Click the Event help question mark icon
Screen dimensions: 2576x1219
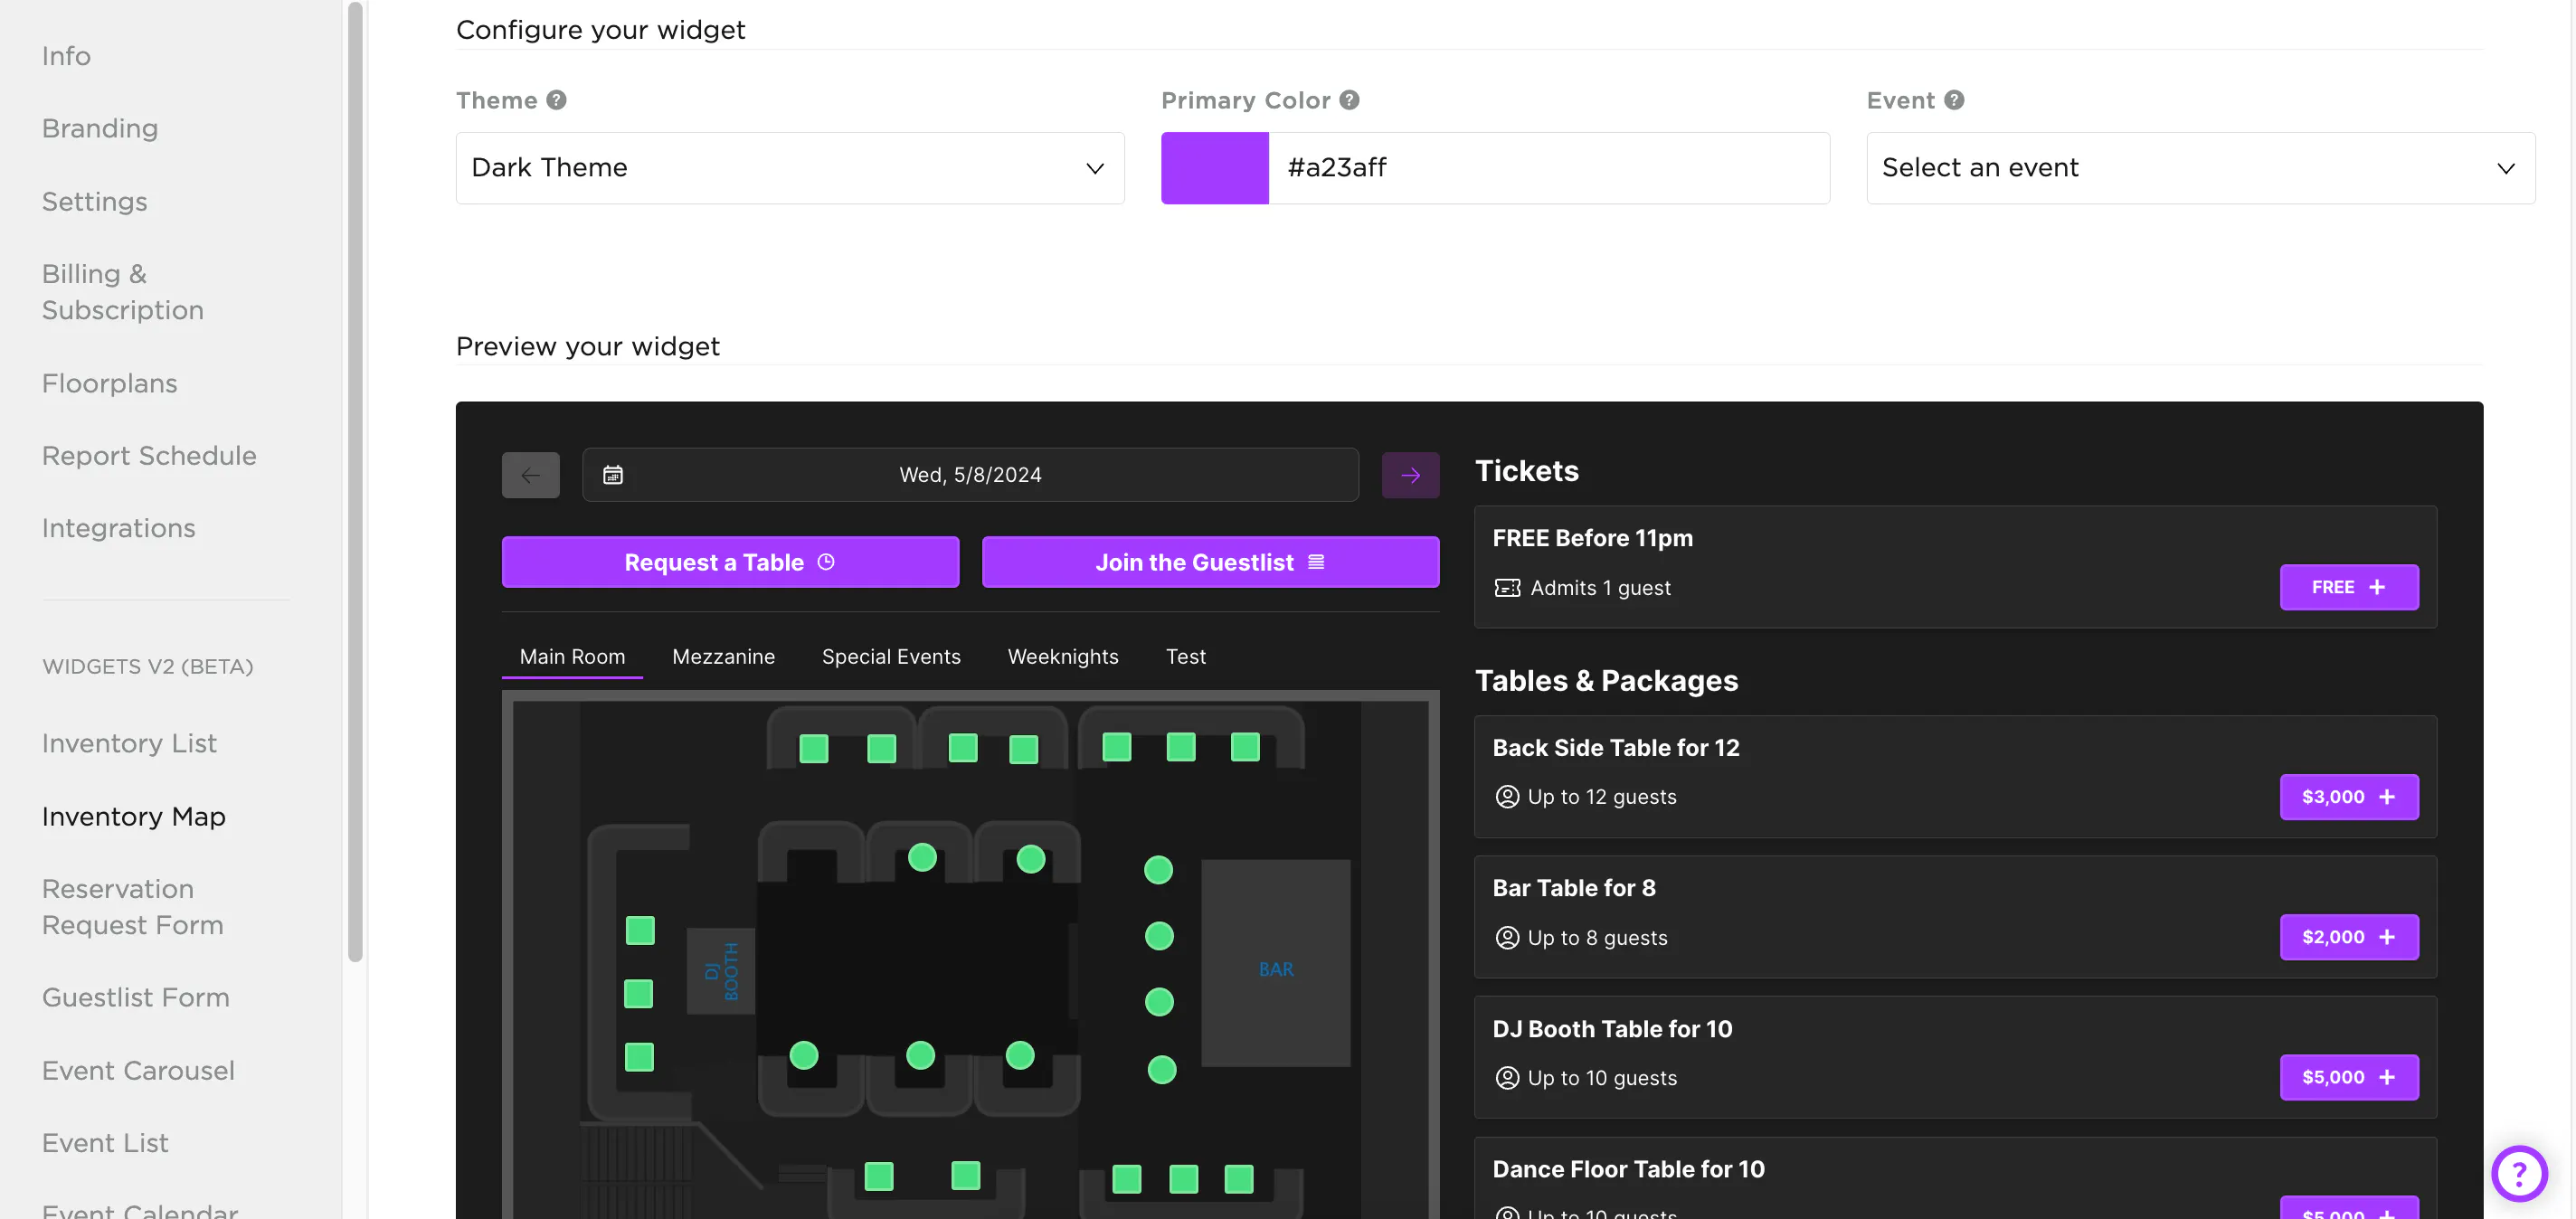(1953, 100)
